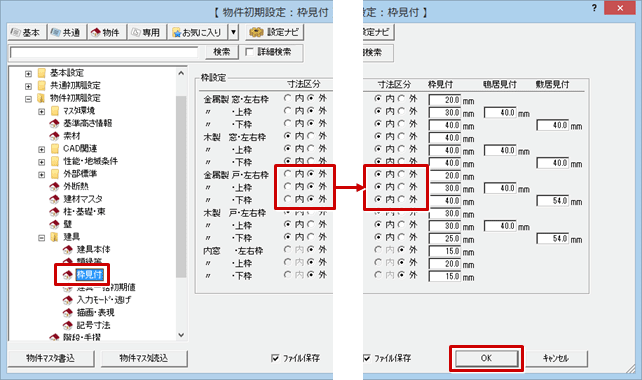This screenshot has width=642, height=380.
Task: Click the 専用 toolbar button
Action: pyautogui.click(x=146, y=32)
